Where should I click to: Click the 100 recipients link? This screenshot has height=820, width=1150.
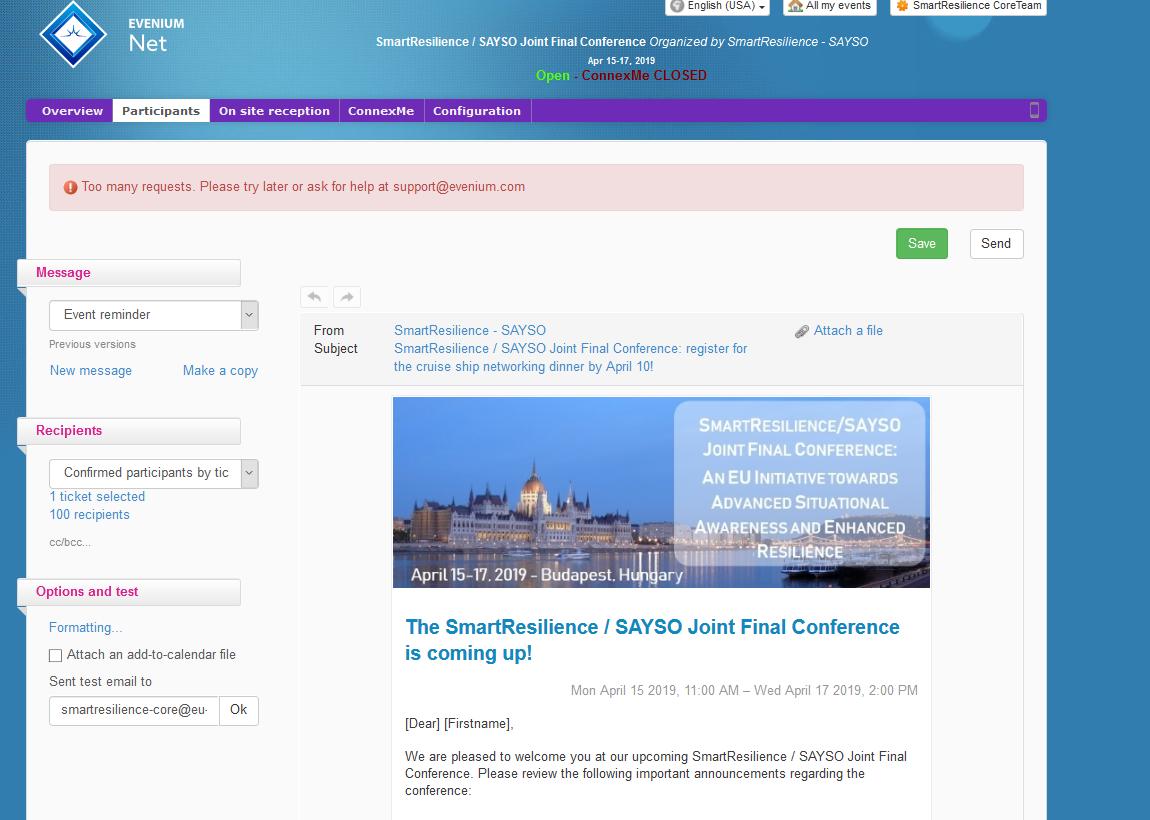point(89,515)
